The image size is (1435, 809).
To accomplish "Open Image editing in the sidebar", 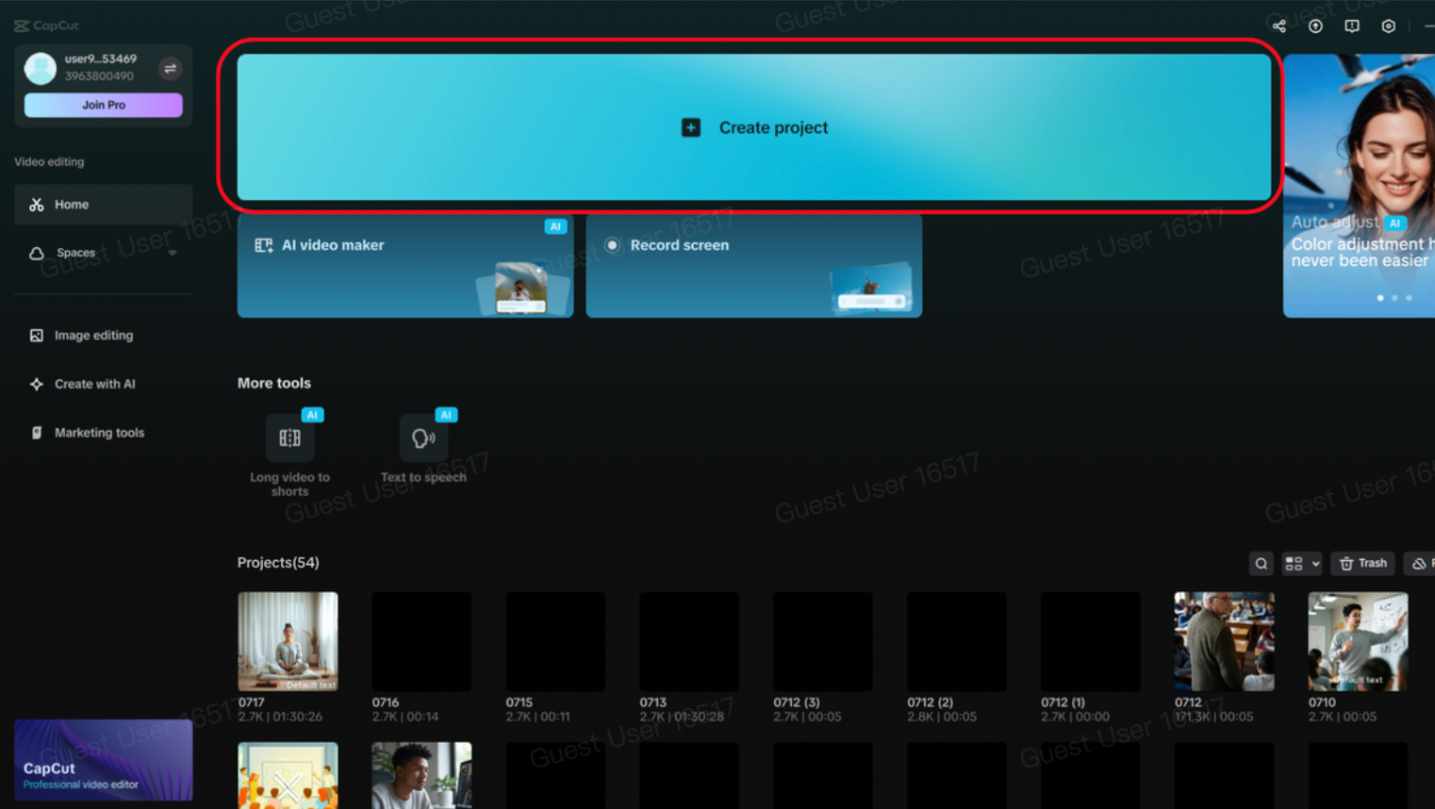I will tap(93, 336).
